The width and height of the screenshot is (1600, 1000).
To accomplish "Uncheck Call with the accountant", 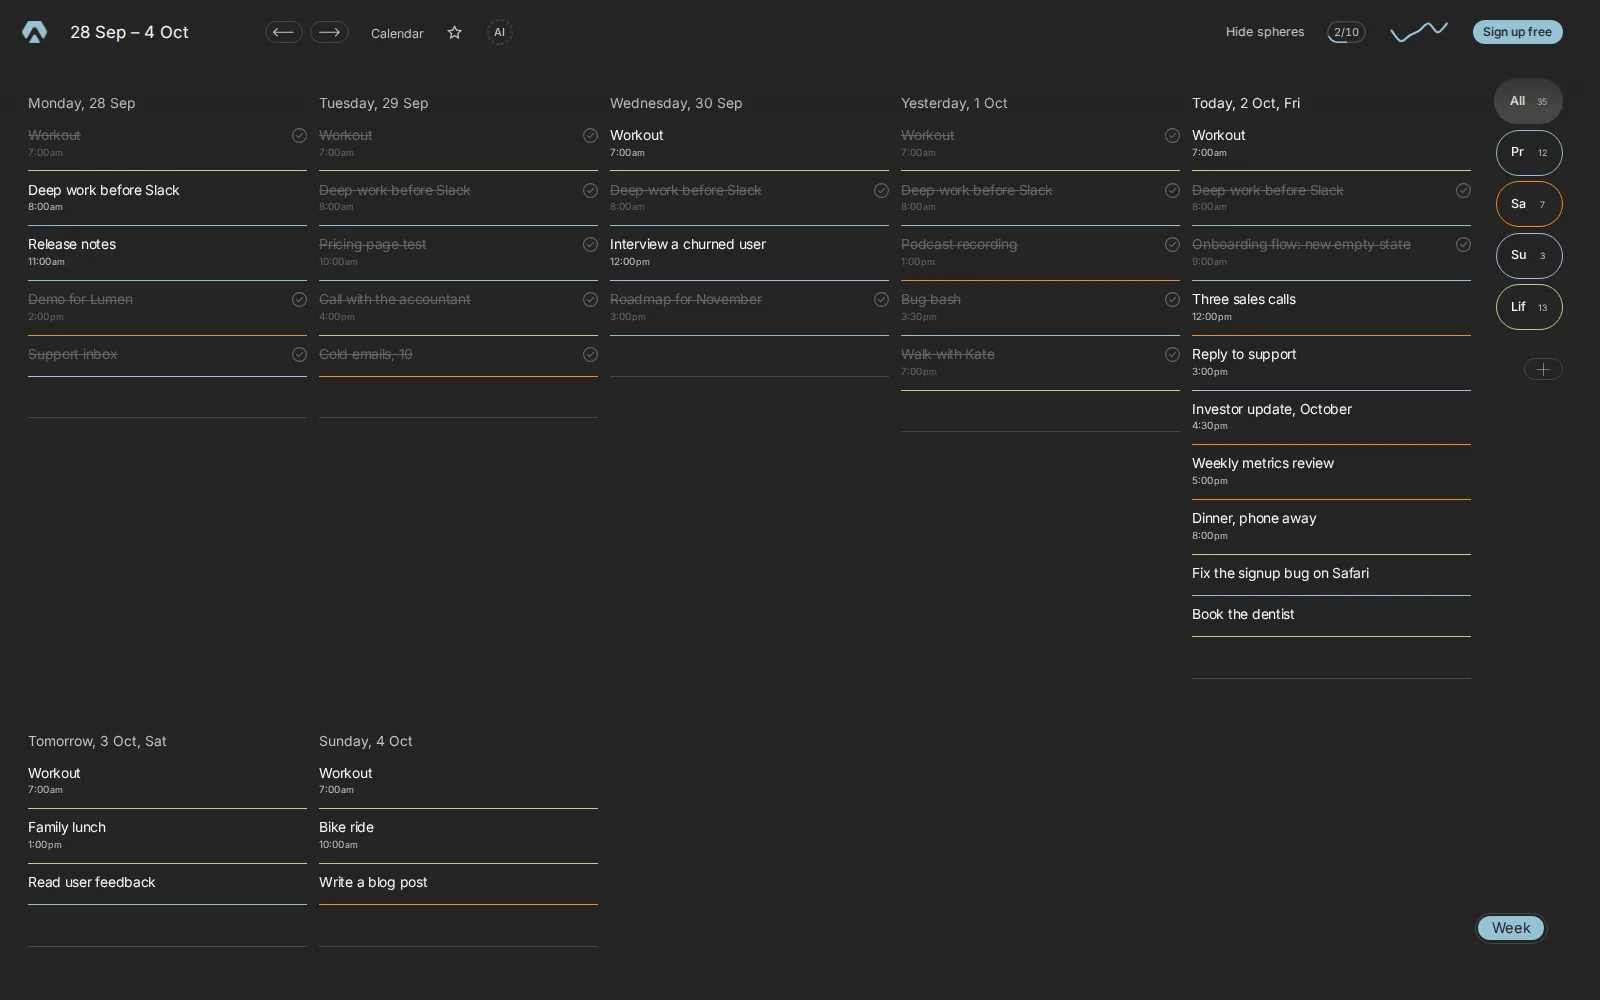I will tap(590, 299).
